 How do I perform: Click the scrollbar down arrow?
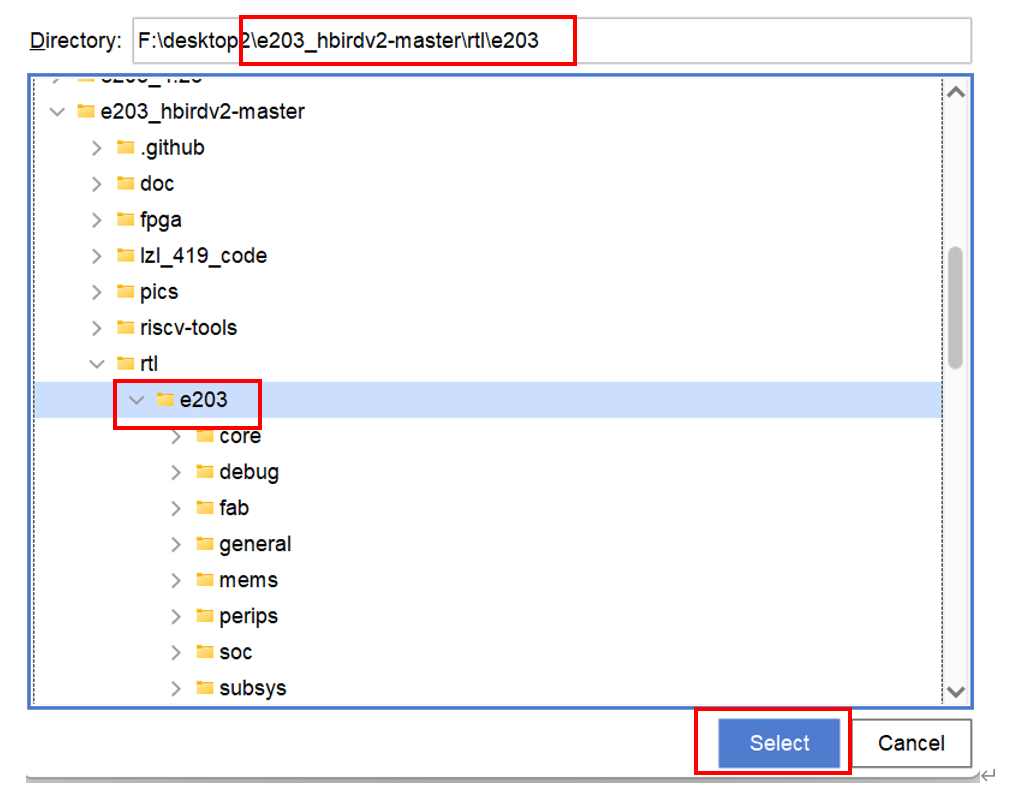tap(955, 692)
